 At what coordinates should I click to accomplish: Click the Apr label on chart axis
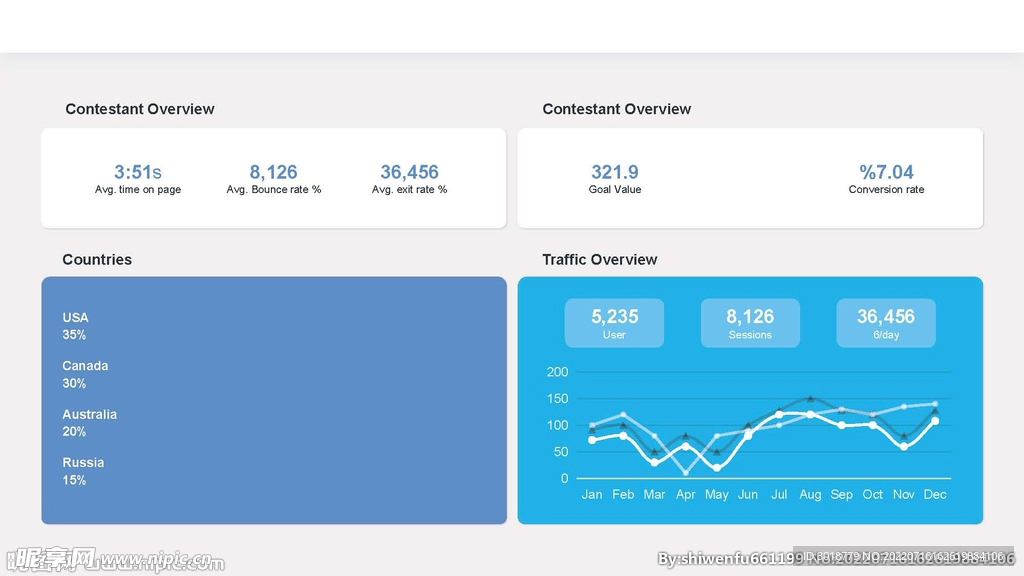(x=685, y=494)
